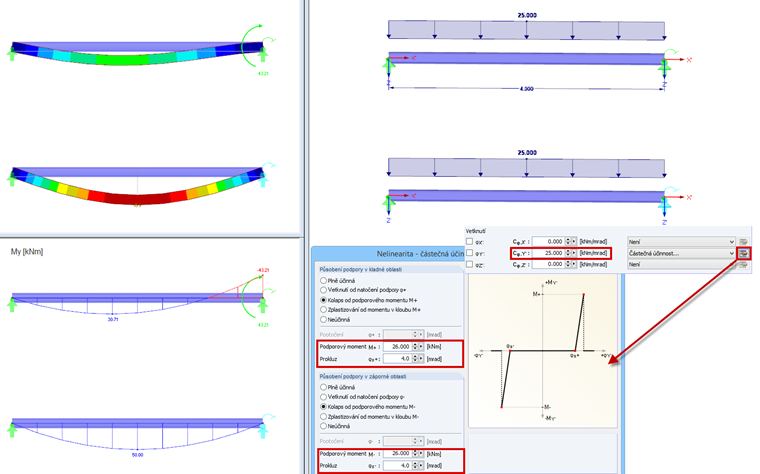760x474 pixels.
Task: Select Kolaps od podporového momentu M-
Action: pyautogui.click(x=323, y=407)
